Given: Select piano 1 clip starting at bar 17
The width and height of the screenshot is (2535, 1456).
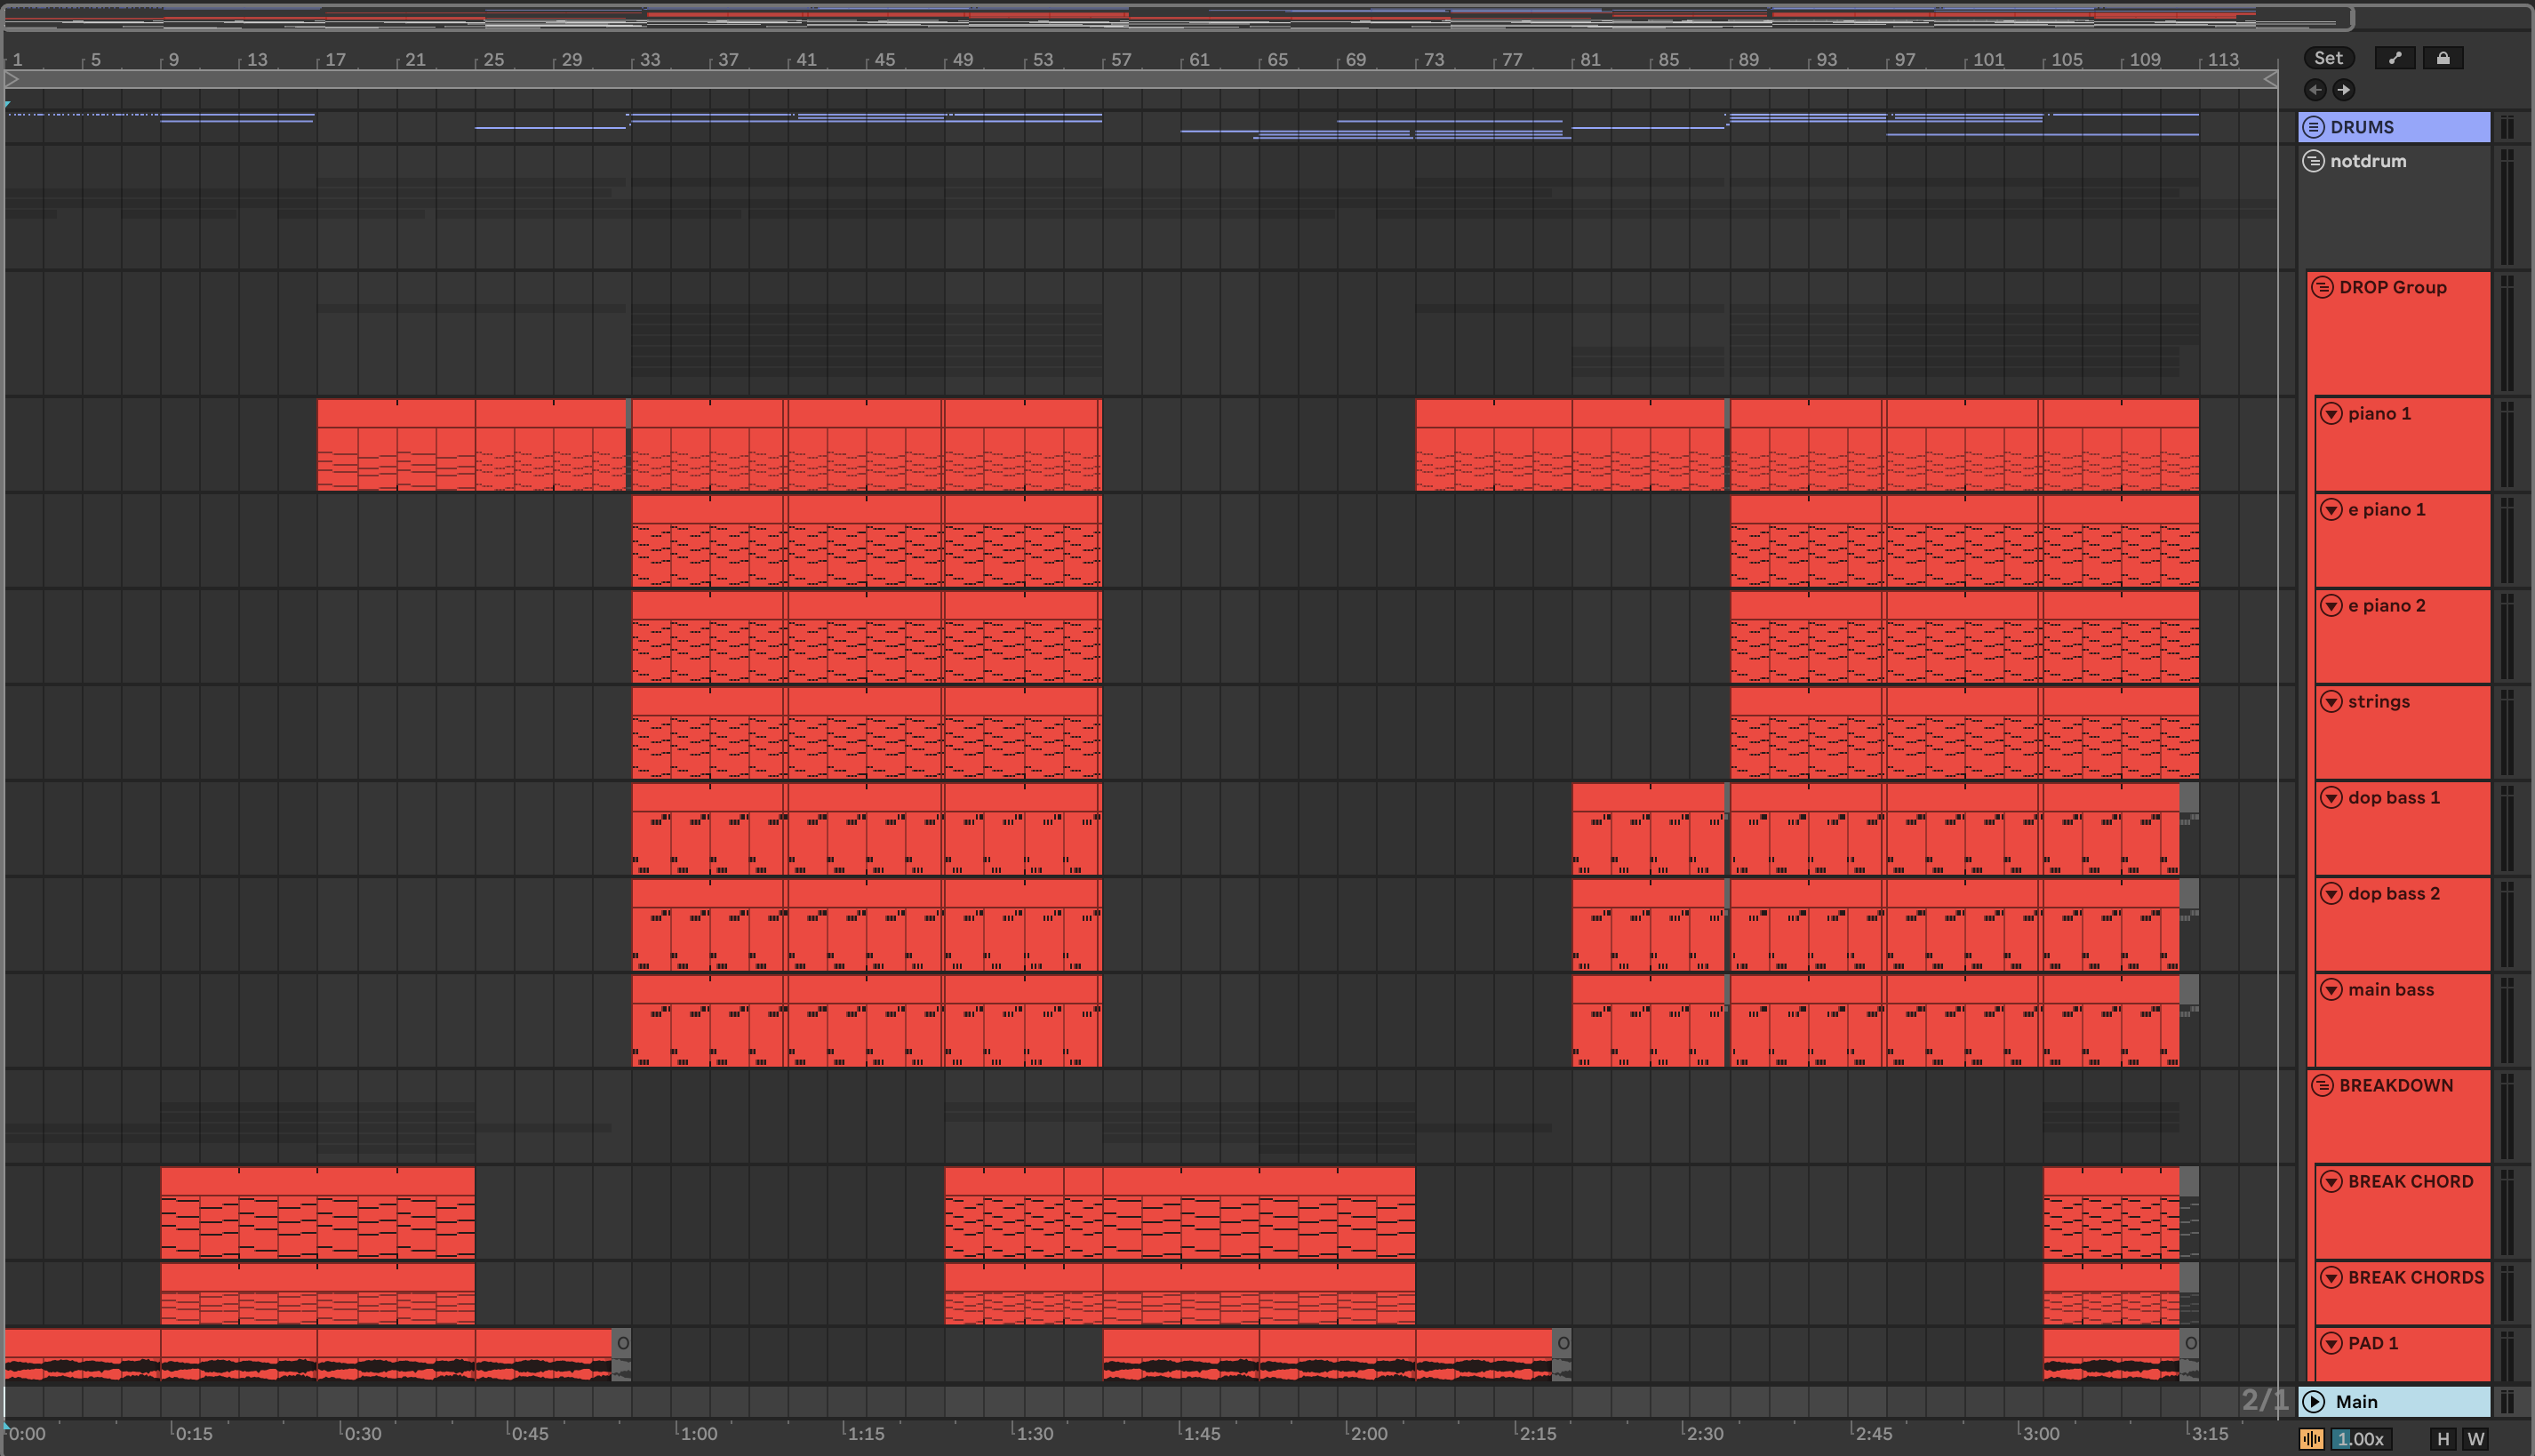Looking at the screenshot, I should 396,445.
